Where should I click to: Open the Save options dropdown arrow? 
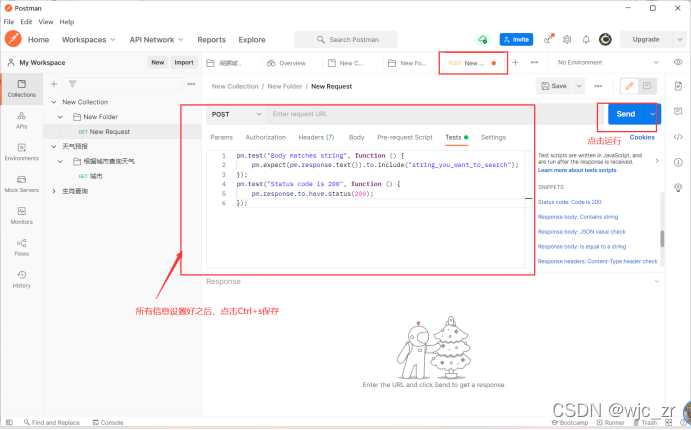[579, 86]
